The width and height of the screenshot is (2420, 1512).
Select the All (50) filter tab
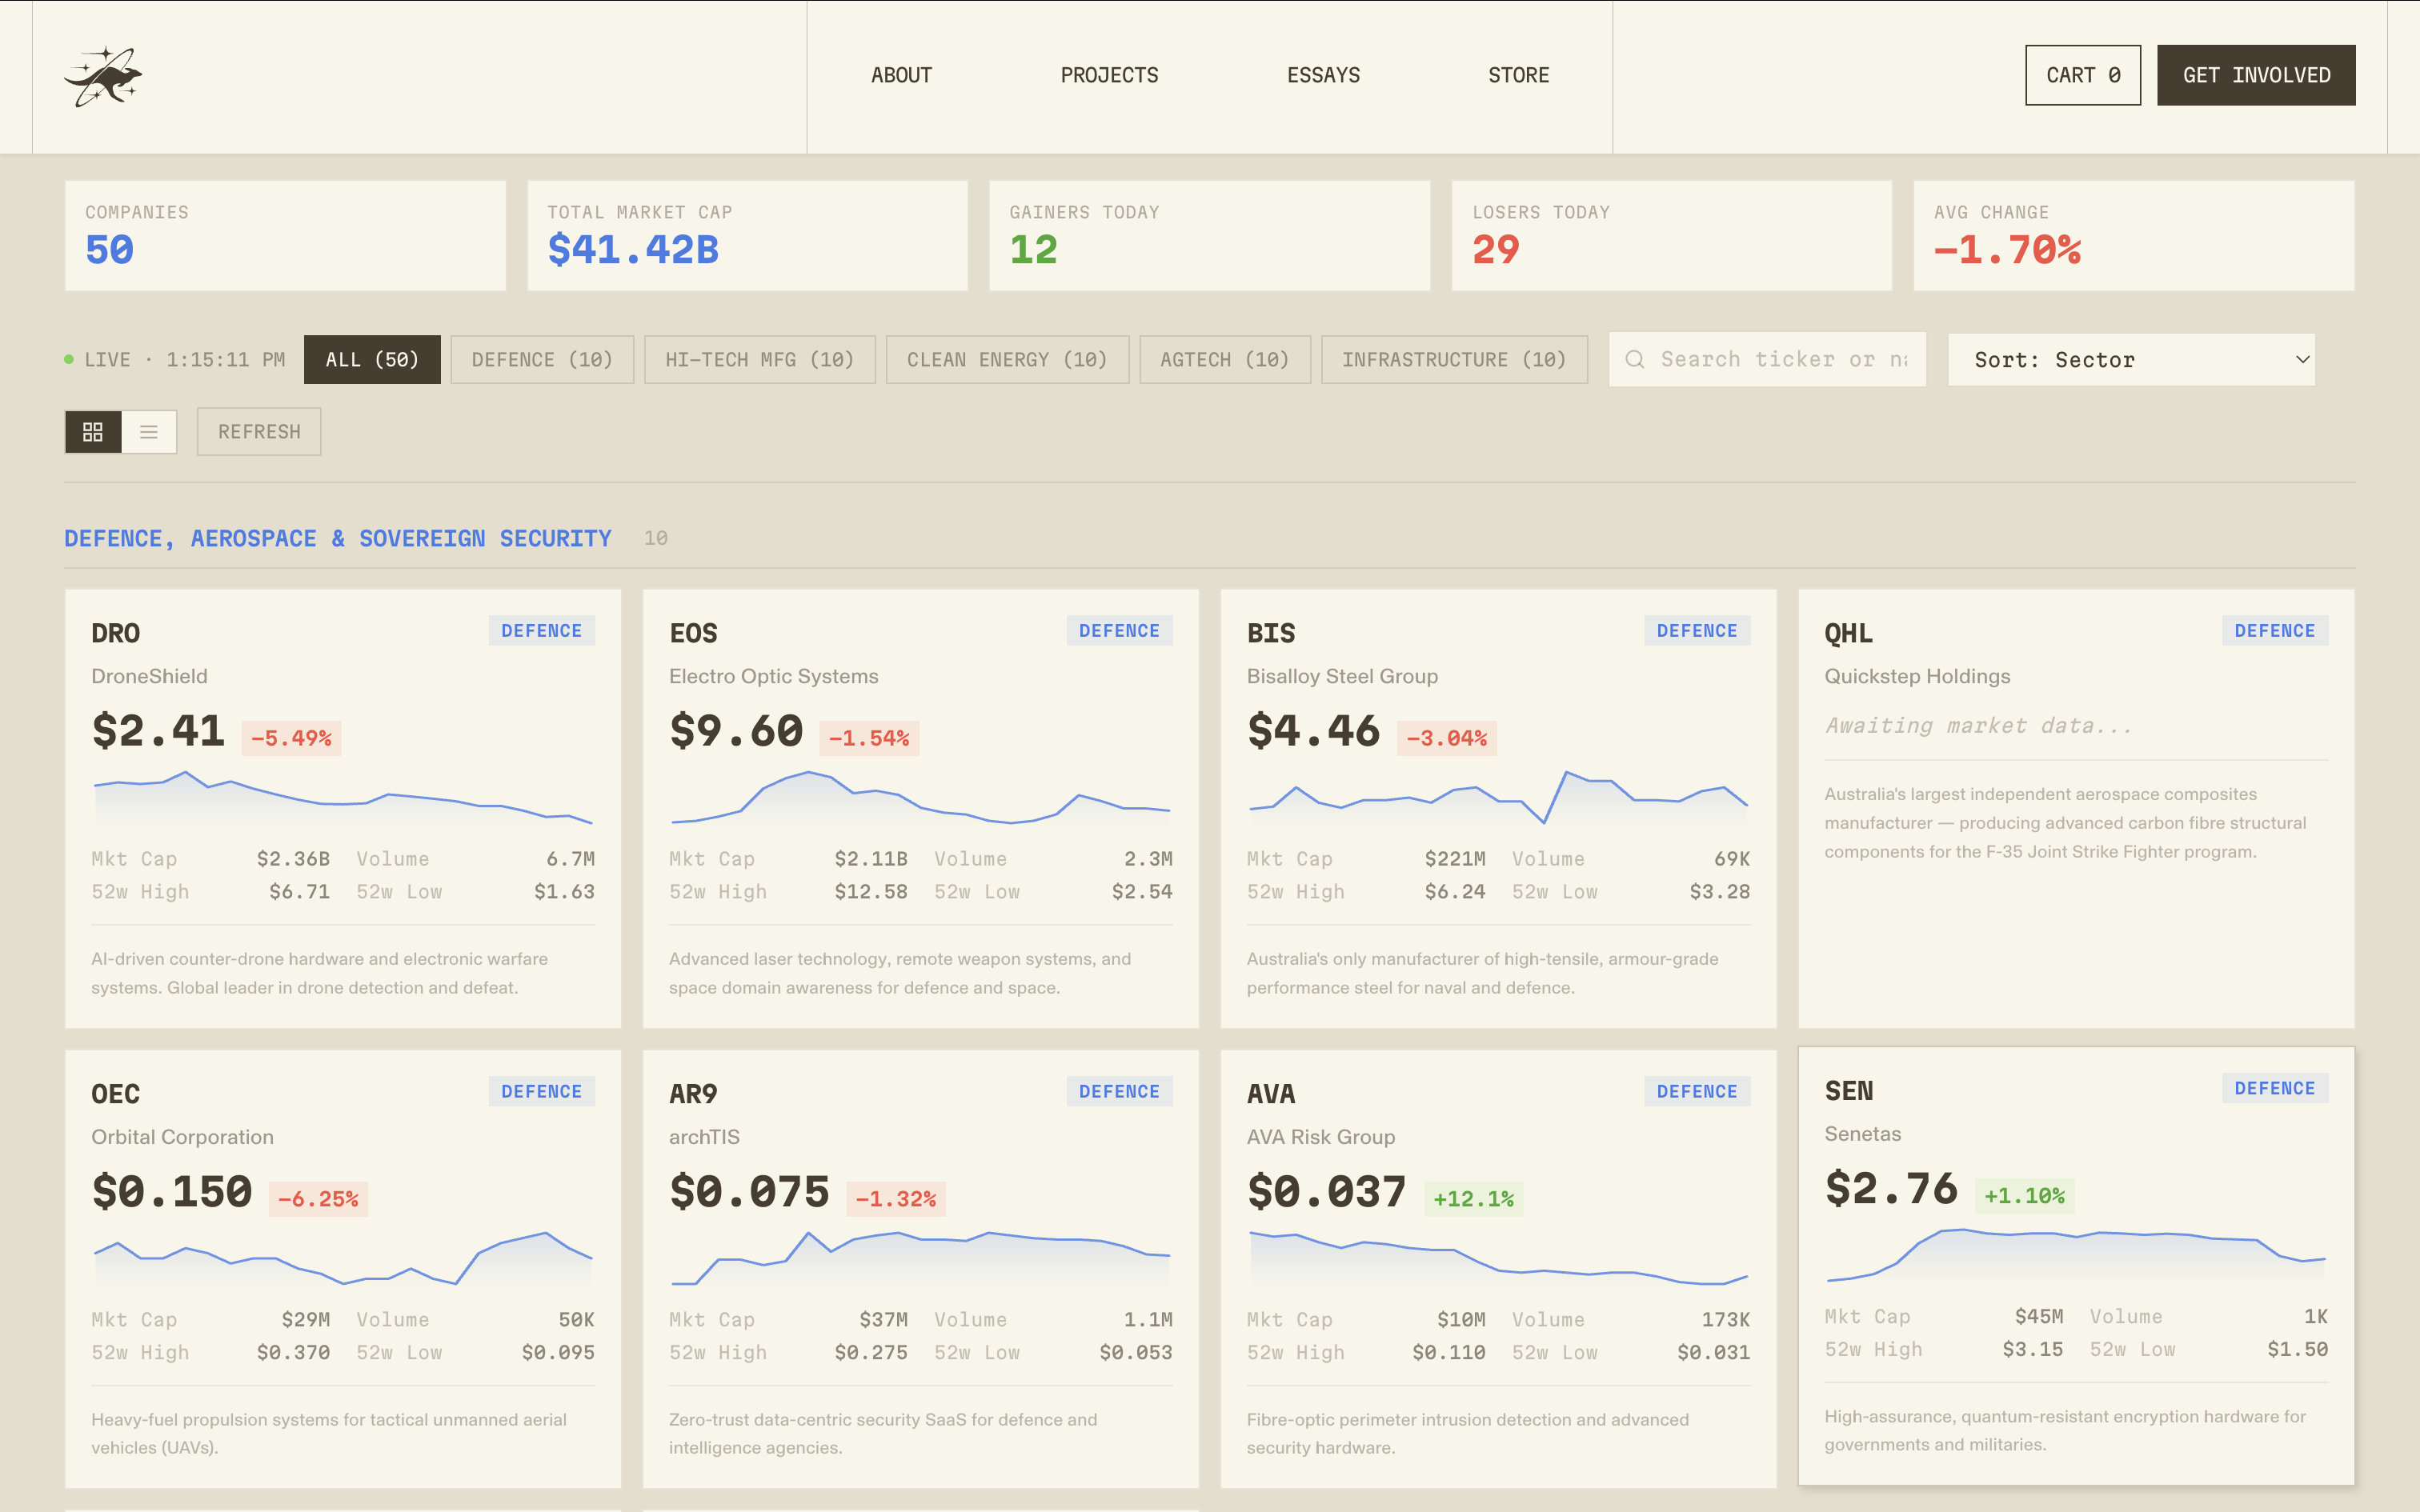click(x=372, y=359)
